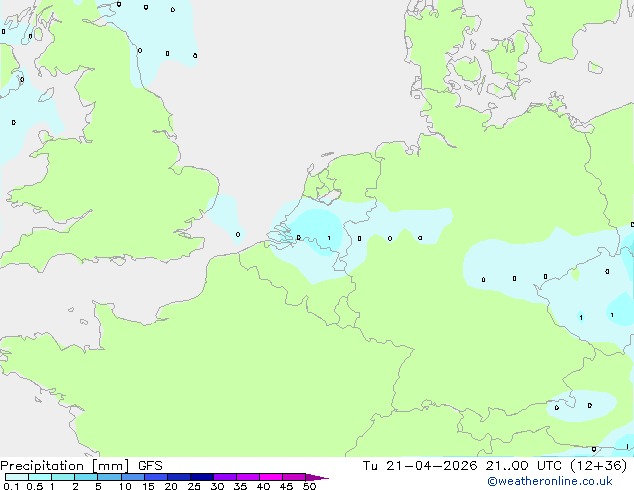634x490 pixels.
Task: Select the '40' legend scale label
Action: pyautogui.click(x=263, y=486)
